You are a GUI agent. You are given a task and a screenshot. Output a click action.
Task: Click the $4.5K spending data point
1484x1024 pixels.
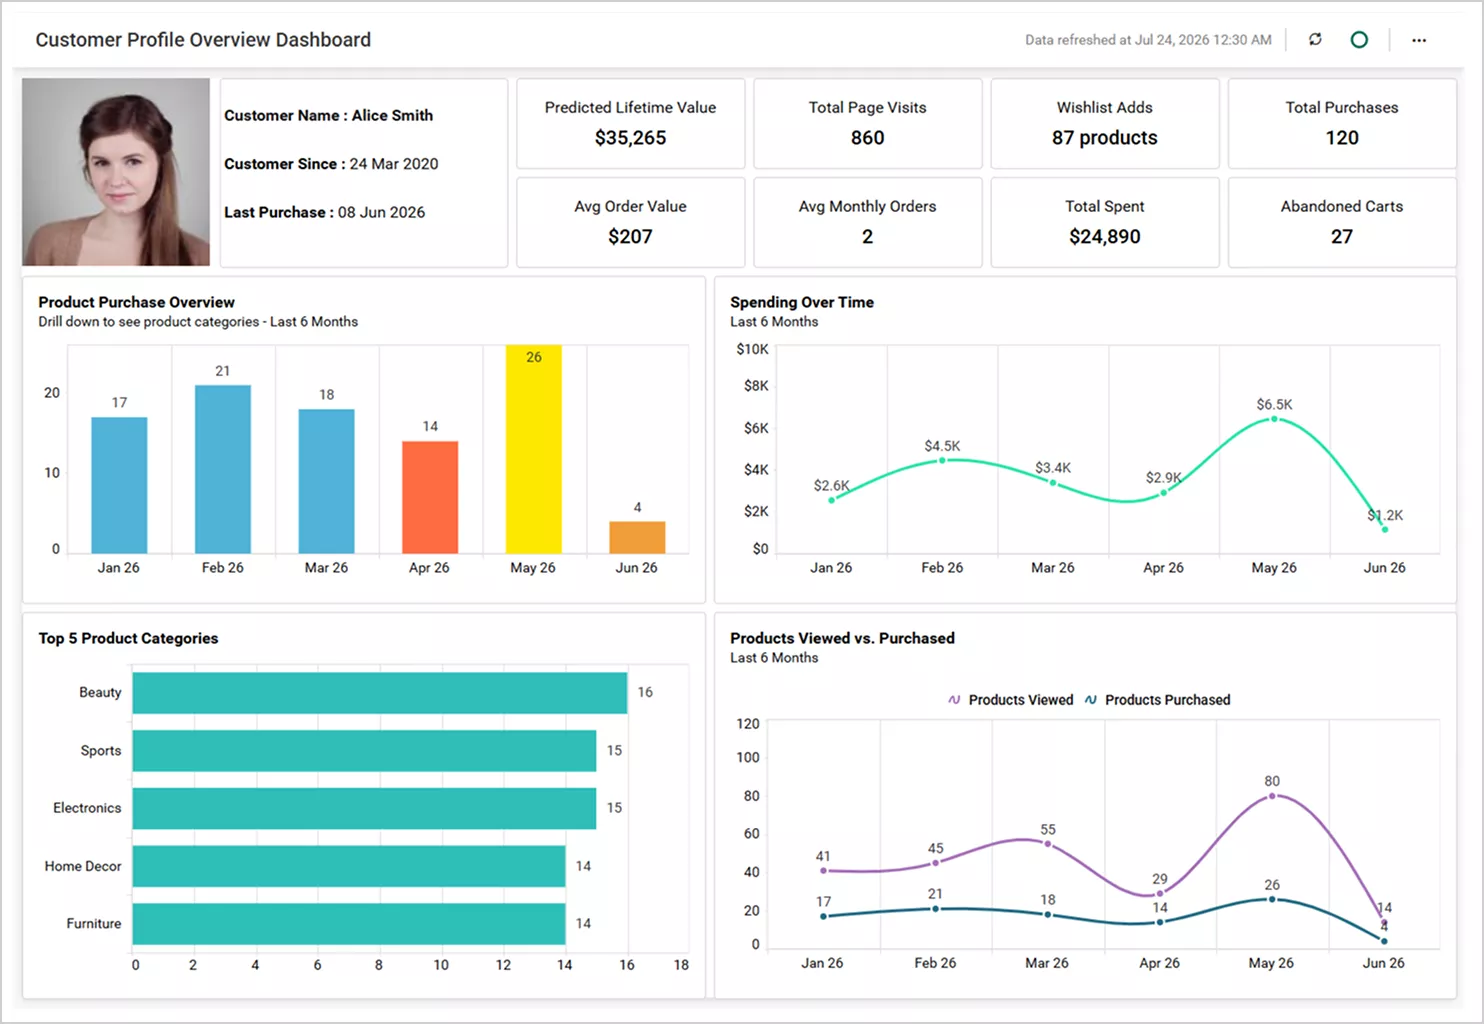[x=942, y=460]
